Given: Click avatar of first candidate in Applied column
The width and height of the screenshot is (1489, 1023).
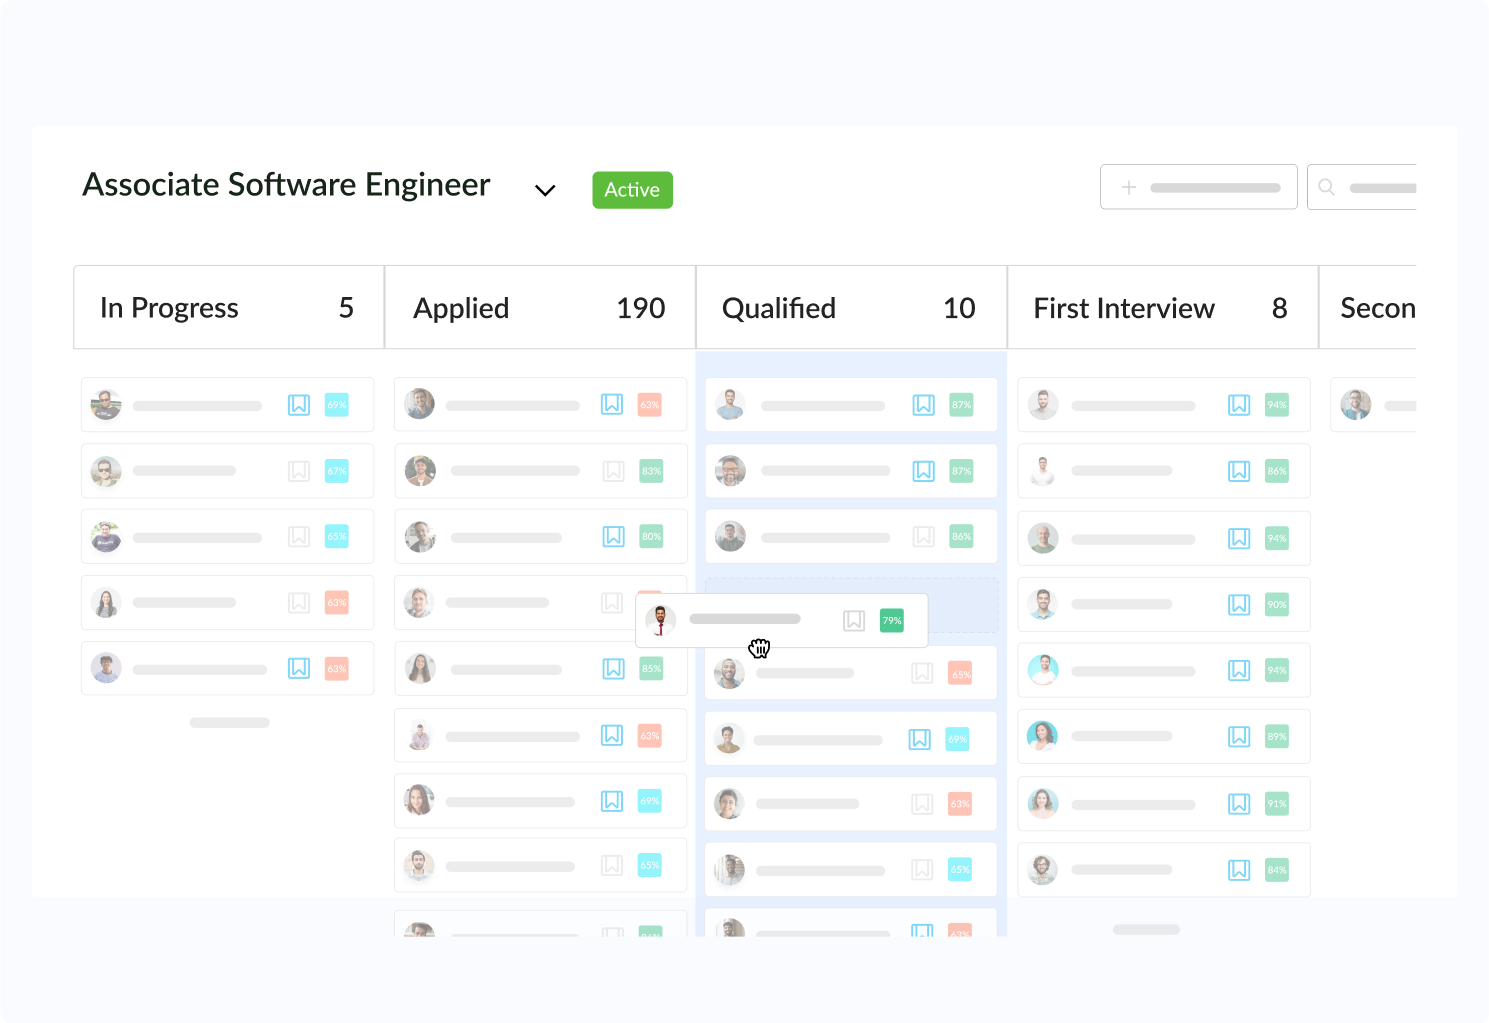Looking at the screenshot, I should 420,404.
